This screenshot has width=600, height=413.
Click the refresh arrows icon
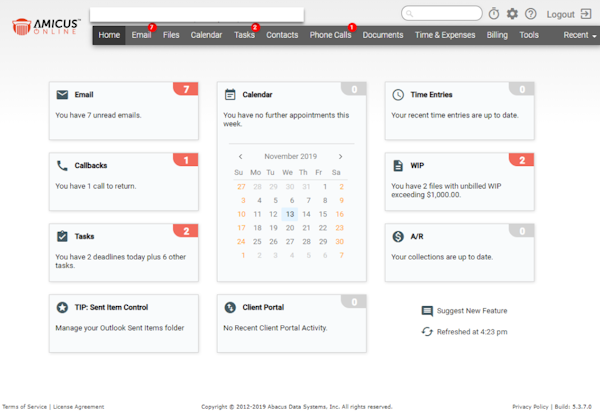pyautogui.click(x=427, y=331)
